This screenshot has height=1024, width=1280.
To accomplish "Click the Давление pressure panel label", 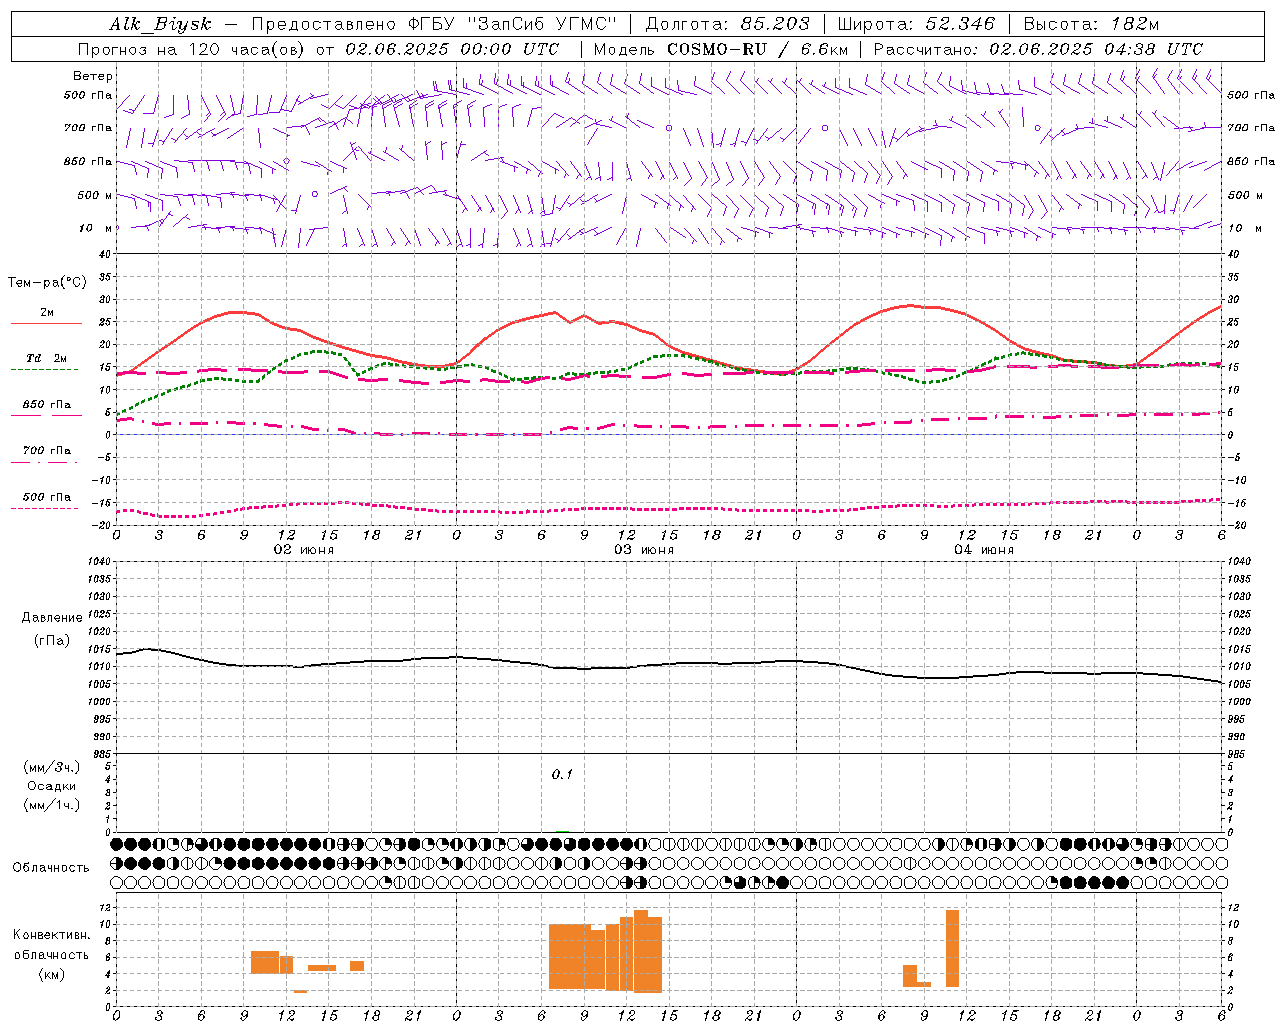I will tap(51, 618).
